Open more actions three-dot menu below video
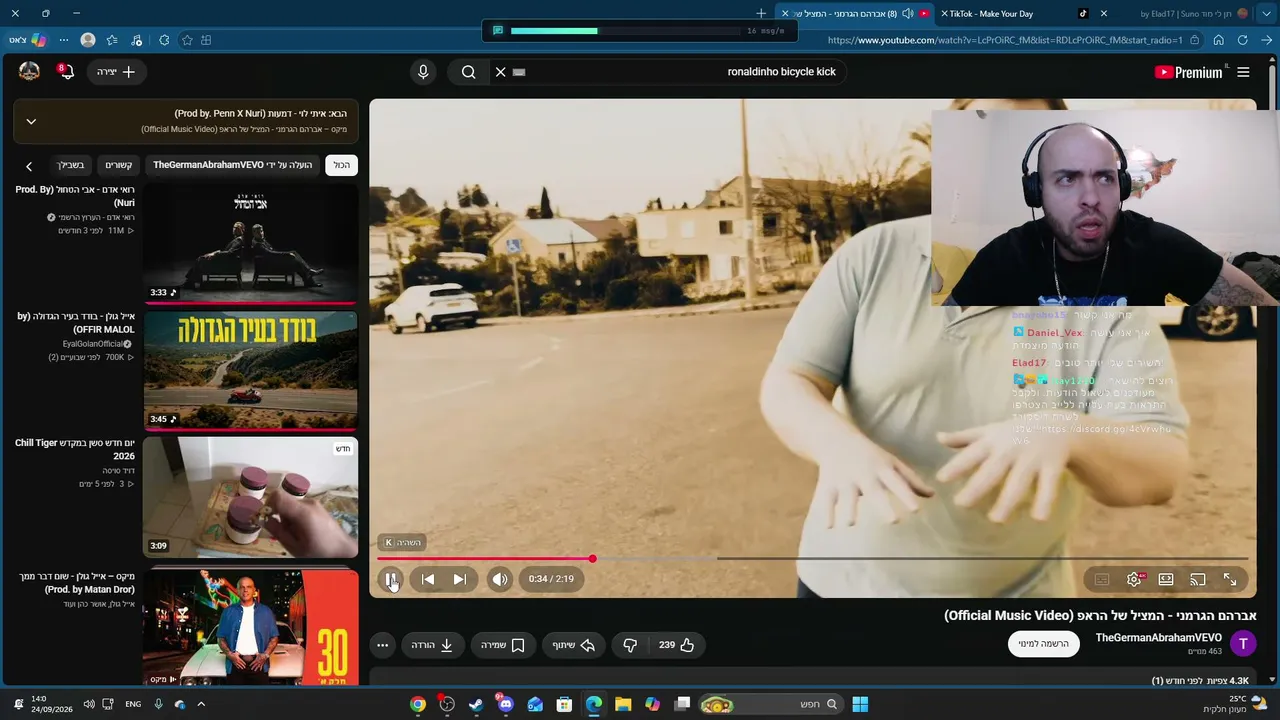This screenshot has height=720, width=1280. pyautogui.click(x=382, y=645)
